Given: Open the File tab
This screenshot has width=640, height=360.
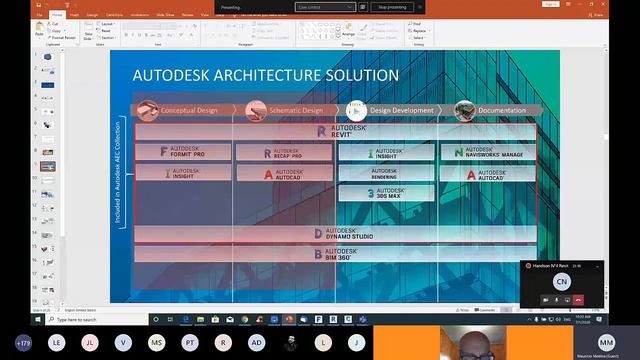Looking at the screenshot, I should coord(39,15).
